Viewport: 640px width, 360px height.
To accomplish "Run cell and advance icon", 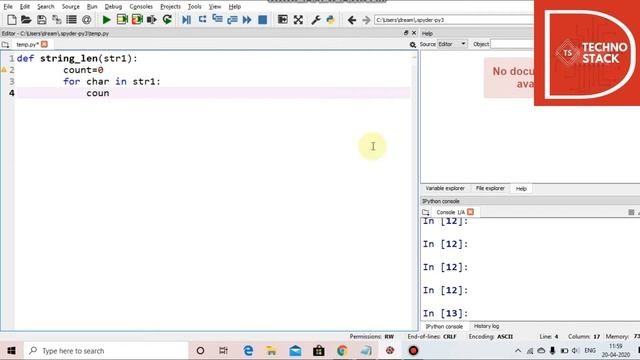I will coord(137,20).
